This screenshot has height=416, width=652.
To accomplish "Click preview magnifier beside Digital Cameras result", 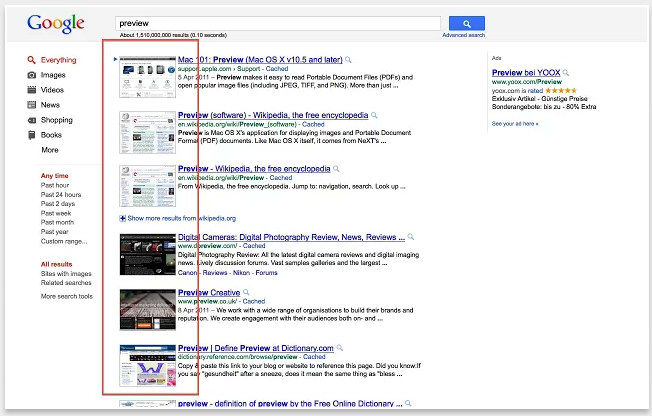I will pos(410,237).
